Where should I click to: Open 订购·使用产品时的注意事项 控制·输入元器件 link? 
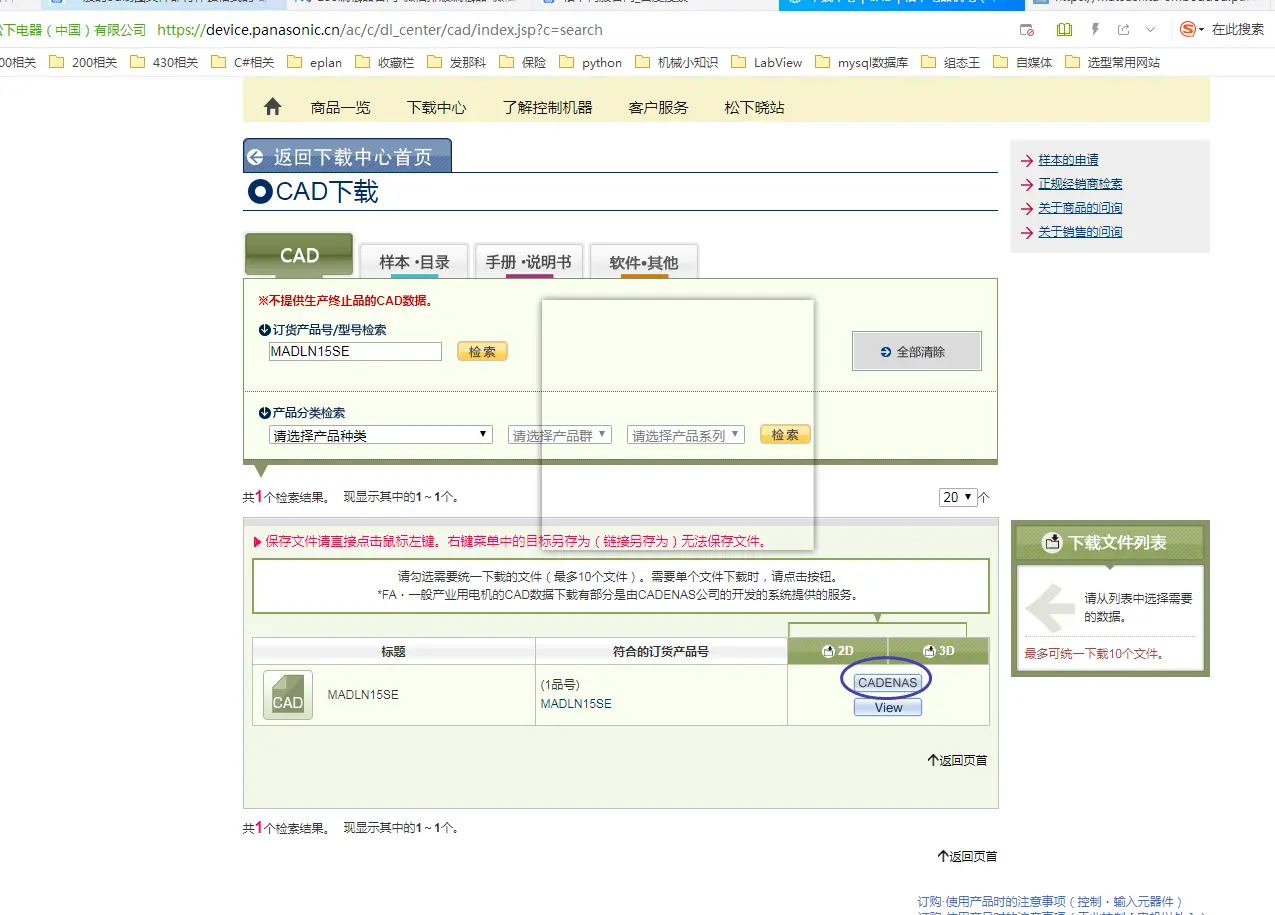1050,901
